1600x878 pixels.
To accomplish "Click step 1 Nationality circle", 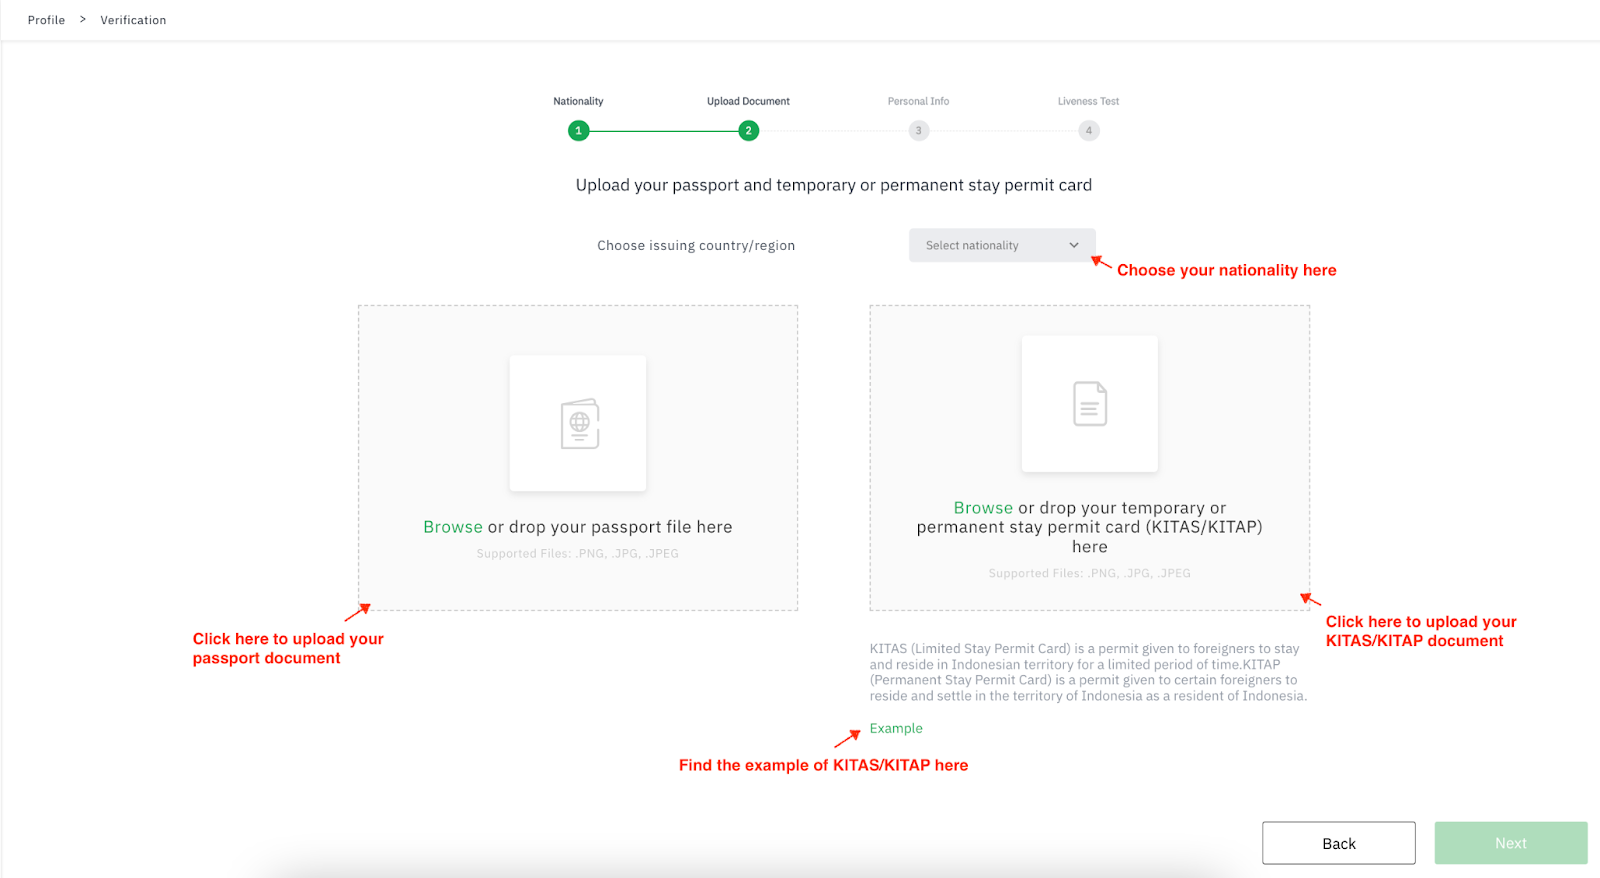I will coord(578,131).
